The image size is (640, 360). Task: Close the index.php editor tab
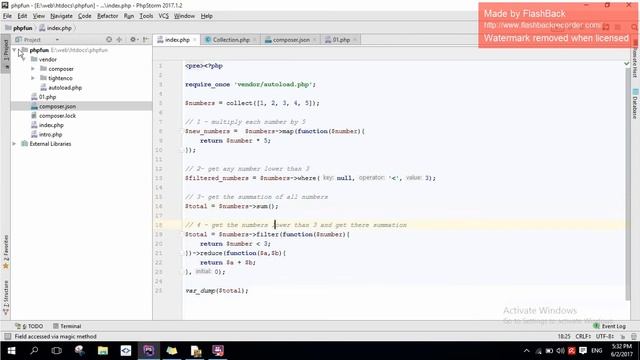click(x=195, y=40)
